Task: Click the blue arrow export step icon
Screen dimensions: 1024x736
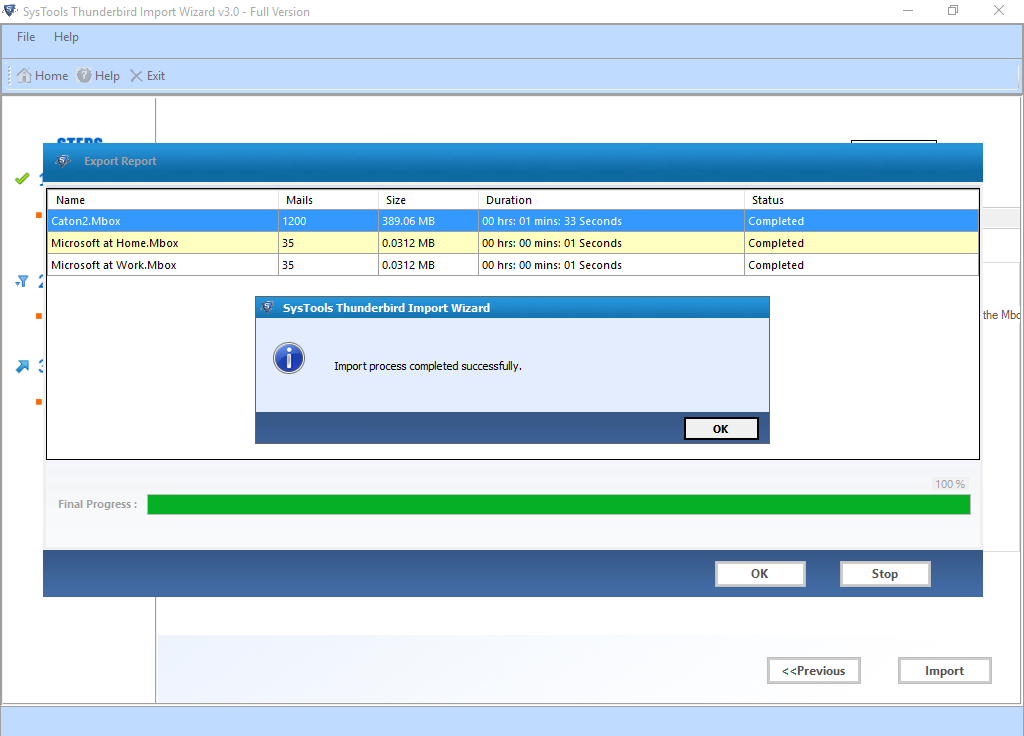Action: [x=22, y=366]
